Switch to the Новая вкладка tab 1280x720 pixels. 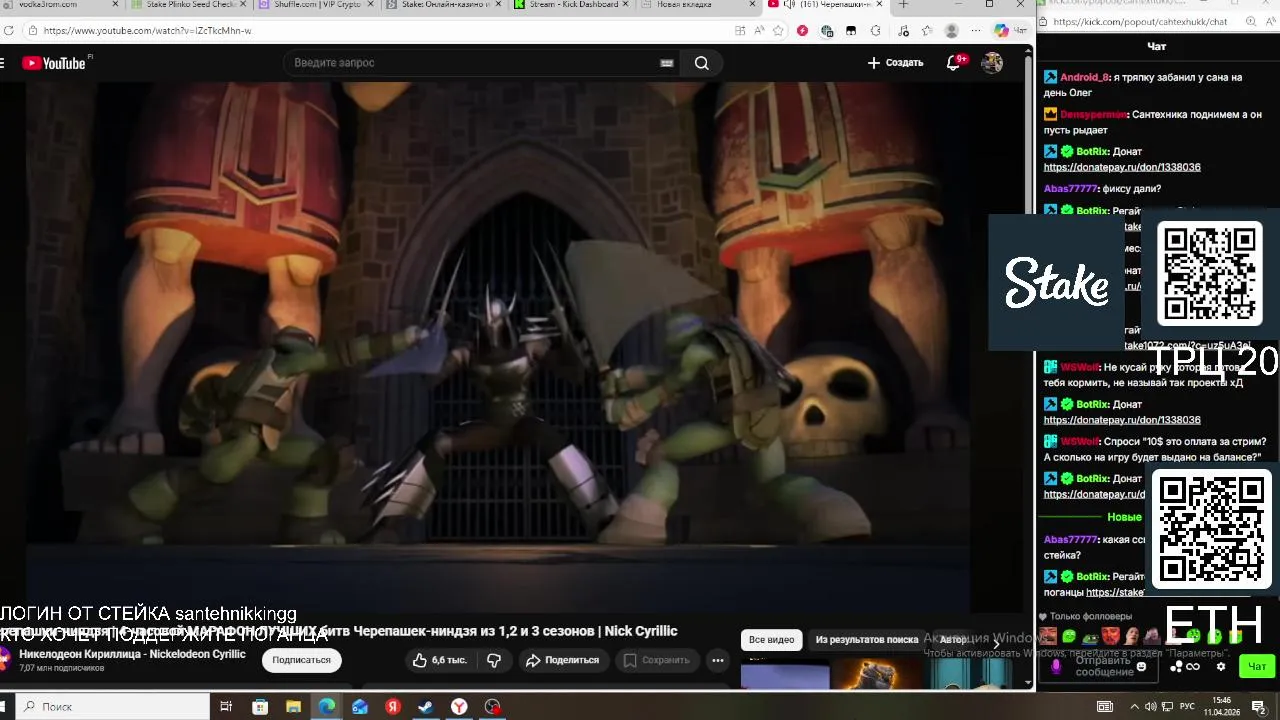(690, 5)
